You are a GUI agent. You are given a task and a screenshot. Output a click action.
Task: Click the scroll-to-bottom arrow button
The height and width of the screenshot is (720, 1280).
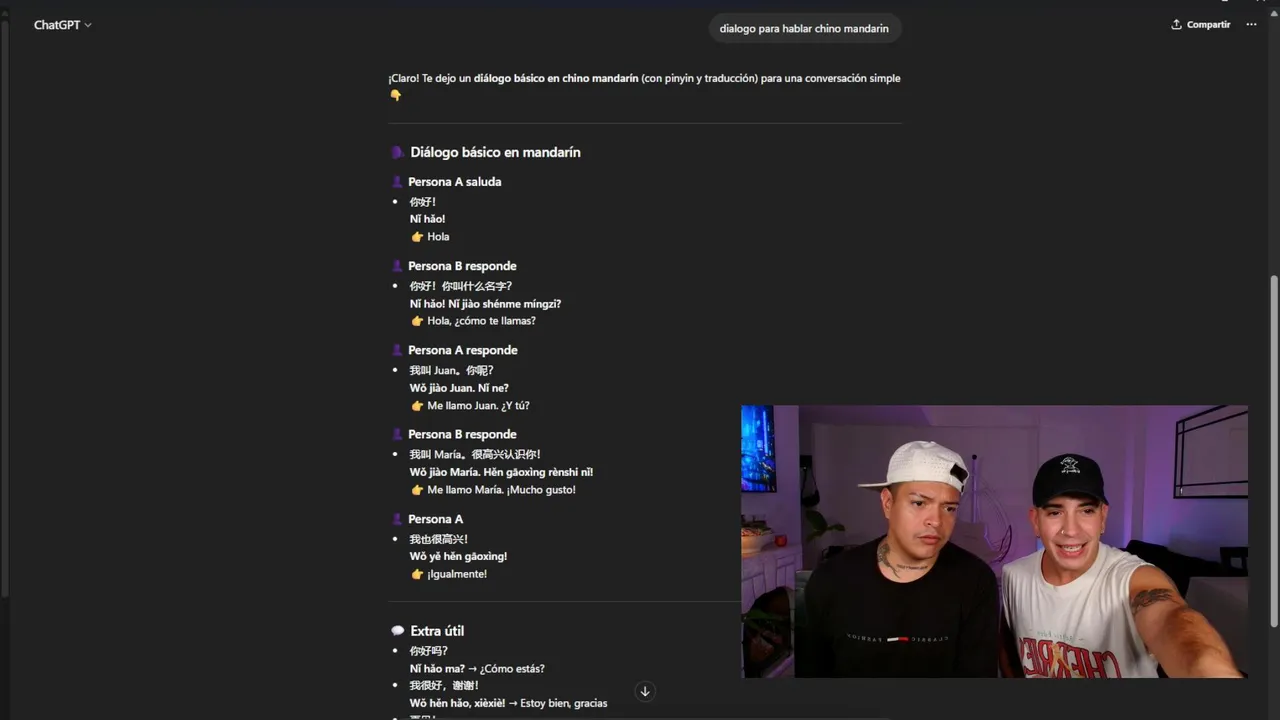tap(645, 691)
